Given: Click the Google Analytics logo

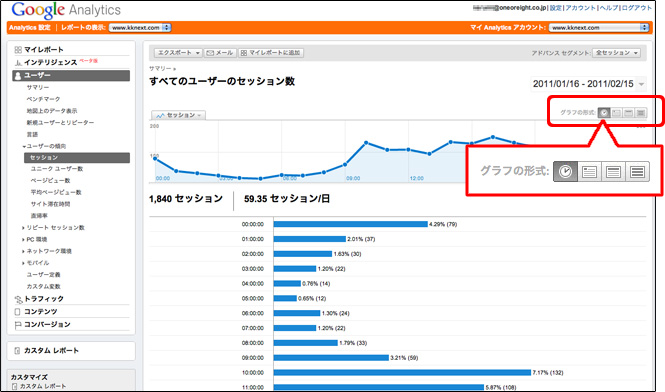Looking at the screenshot, I should [66, 10].
